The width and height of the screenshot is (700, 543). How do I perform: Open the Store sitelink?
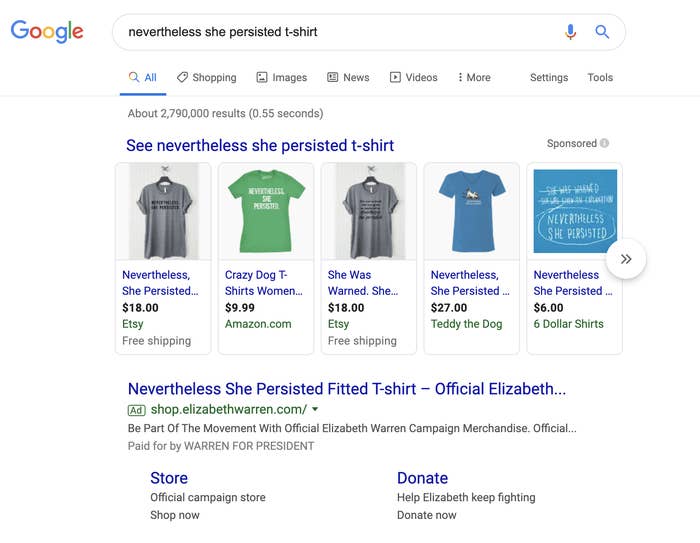169,478
